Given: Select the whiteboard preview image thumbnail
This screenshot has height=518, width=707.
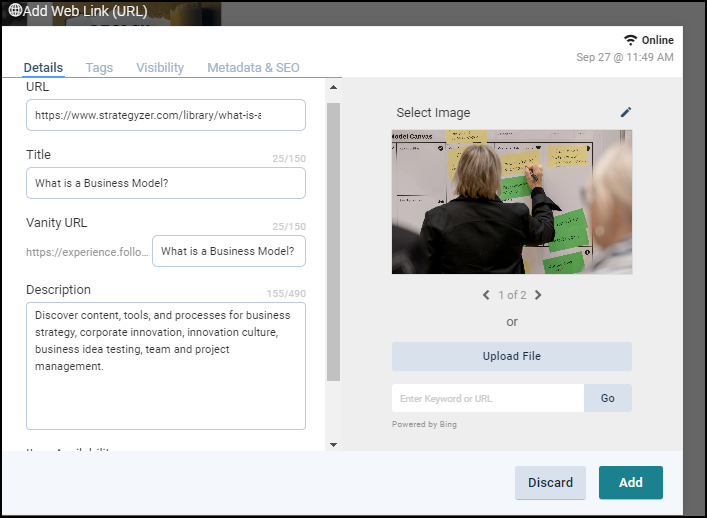Looking at the screenshot, I should click(x=511, y=201).
